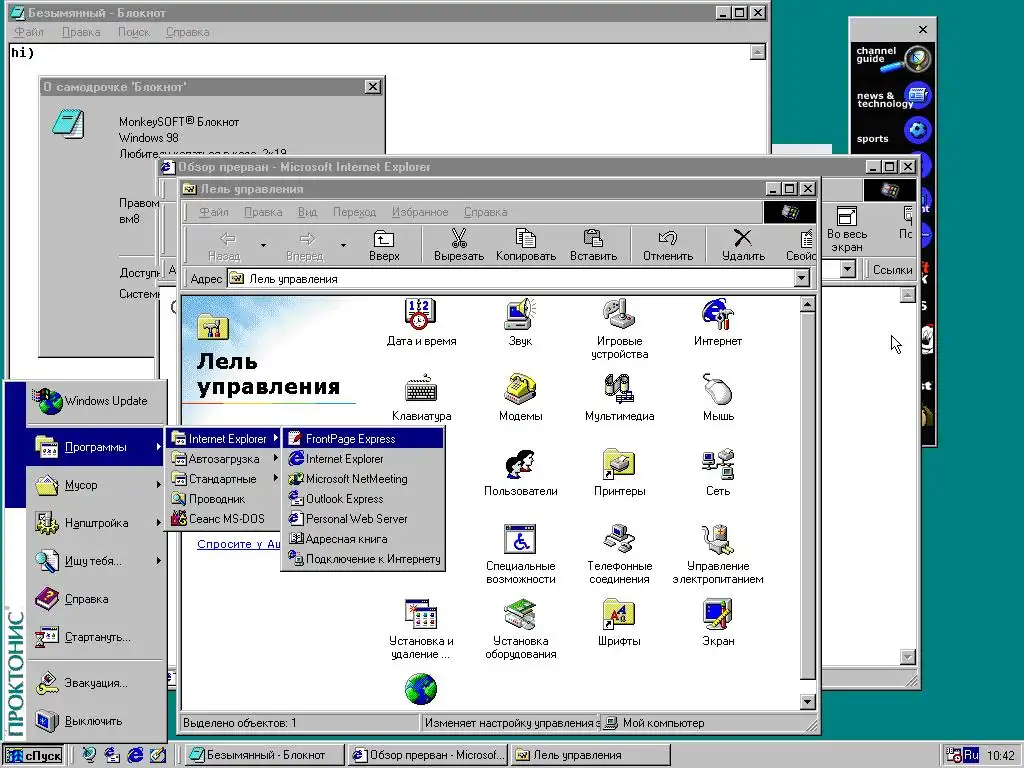Expand the Стандартные submenu
This screenshot has width=1024, height=768.
point(224,479)
